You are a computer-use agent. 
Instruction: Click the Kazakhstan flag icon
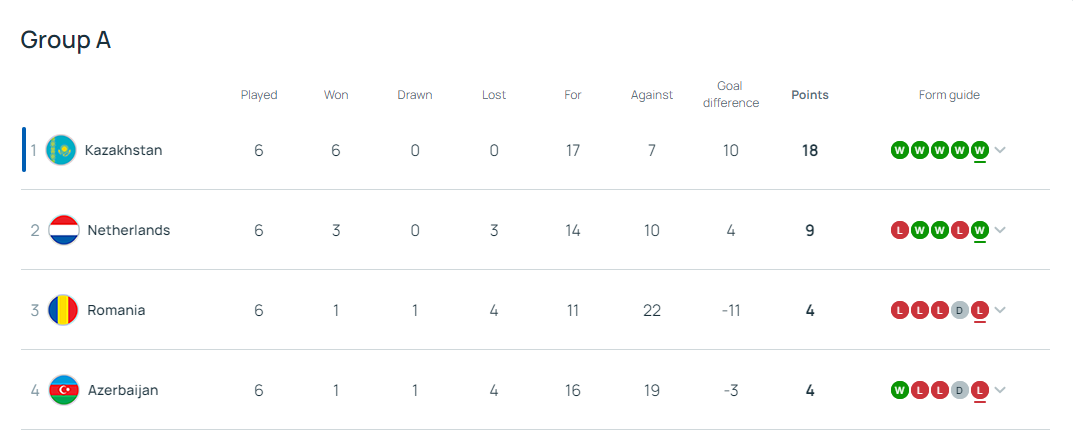tap(61, 150)
